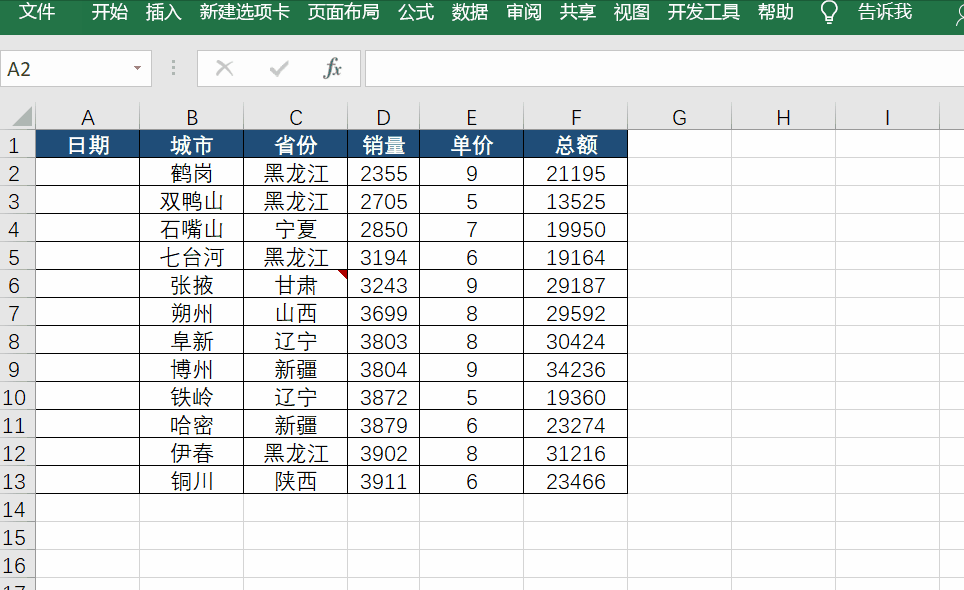Open the 共享 ribbon tab
This screenshot has height=590, width=964.
tap(577, 12)
